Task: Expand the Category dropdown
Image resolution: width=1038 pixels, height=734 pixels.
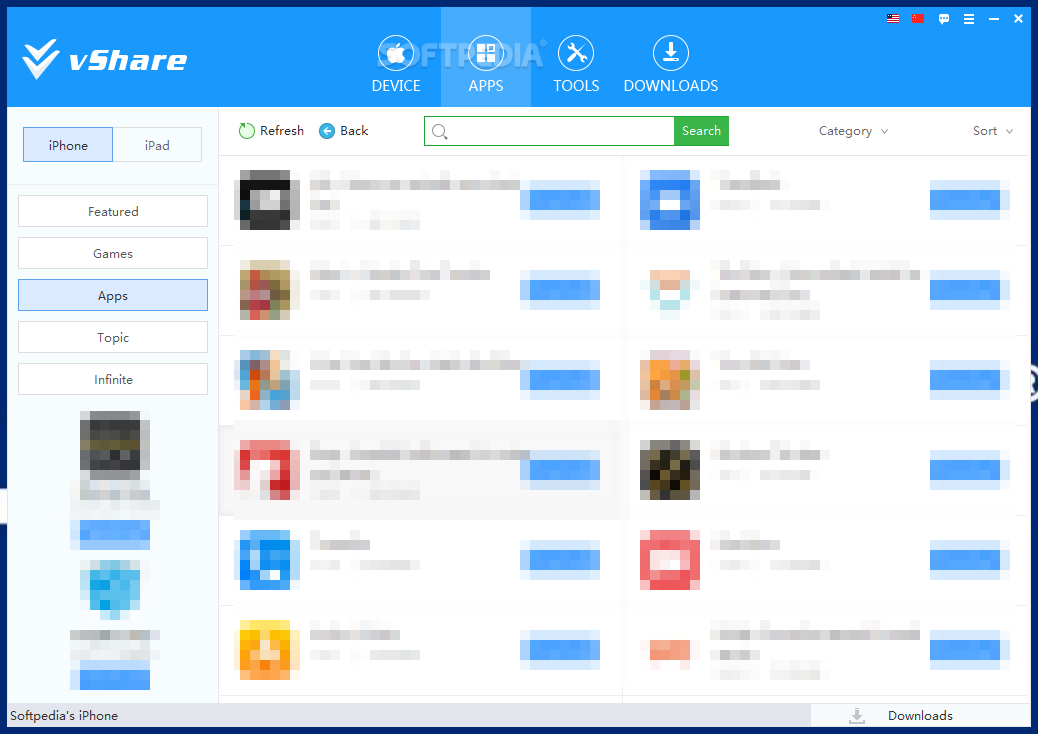Action: pos(853,131)
